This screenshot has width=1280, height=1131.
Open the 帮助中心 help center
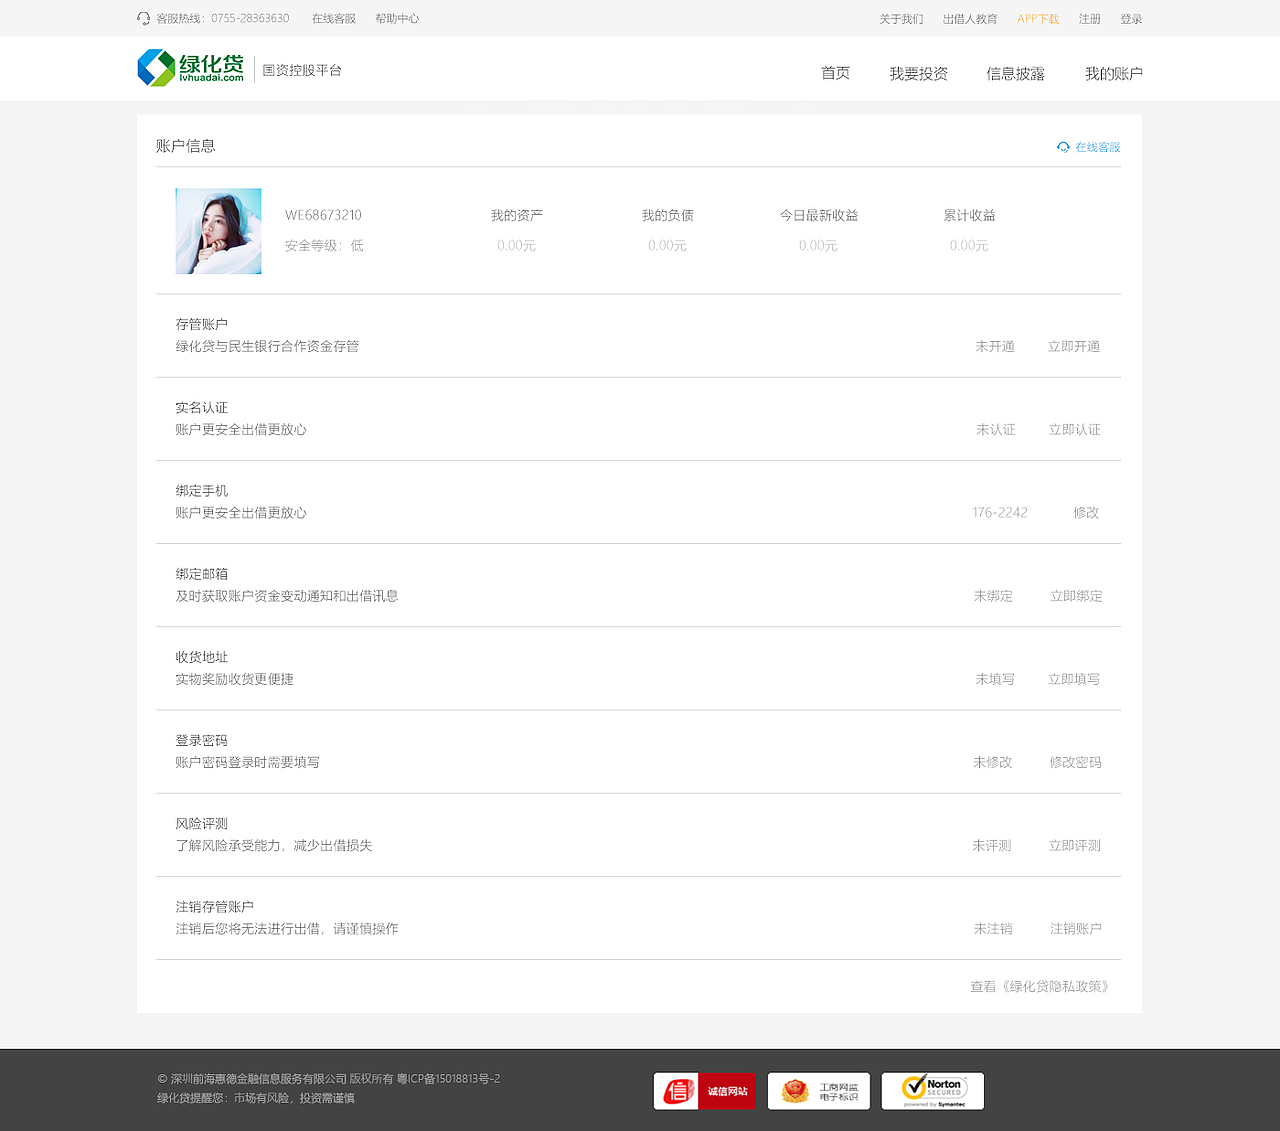tap(398, 18)
